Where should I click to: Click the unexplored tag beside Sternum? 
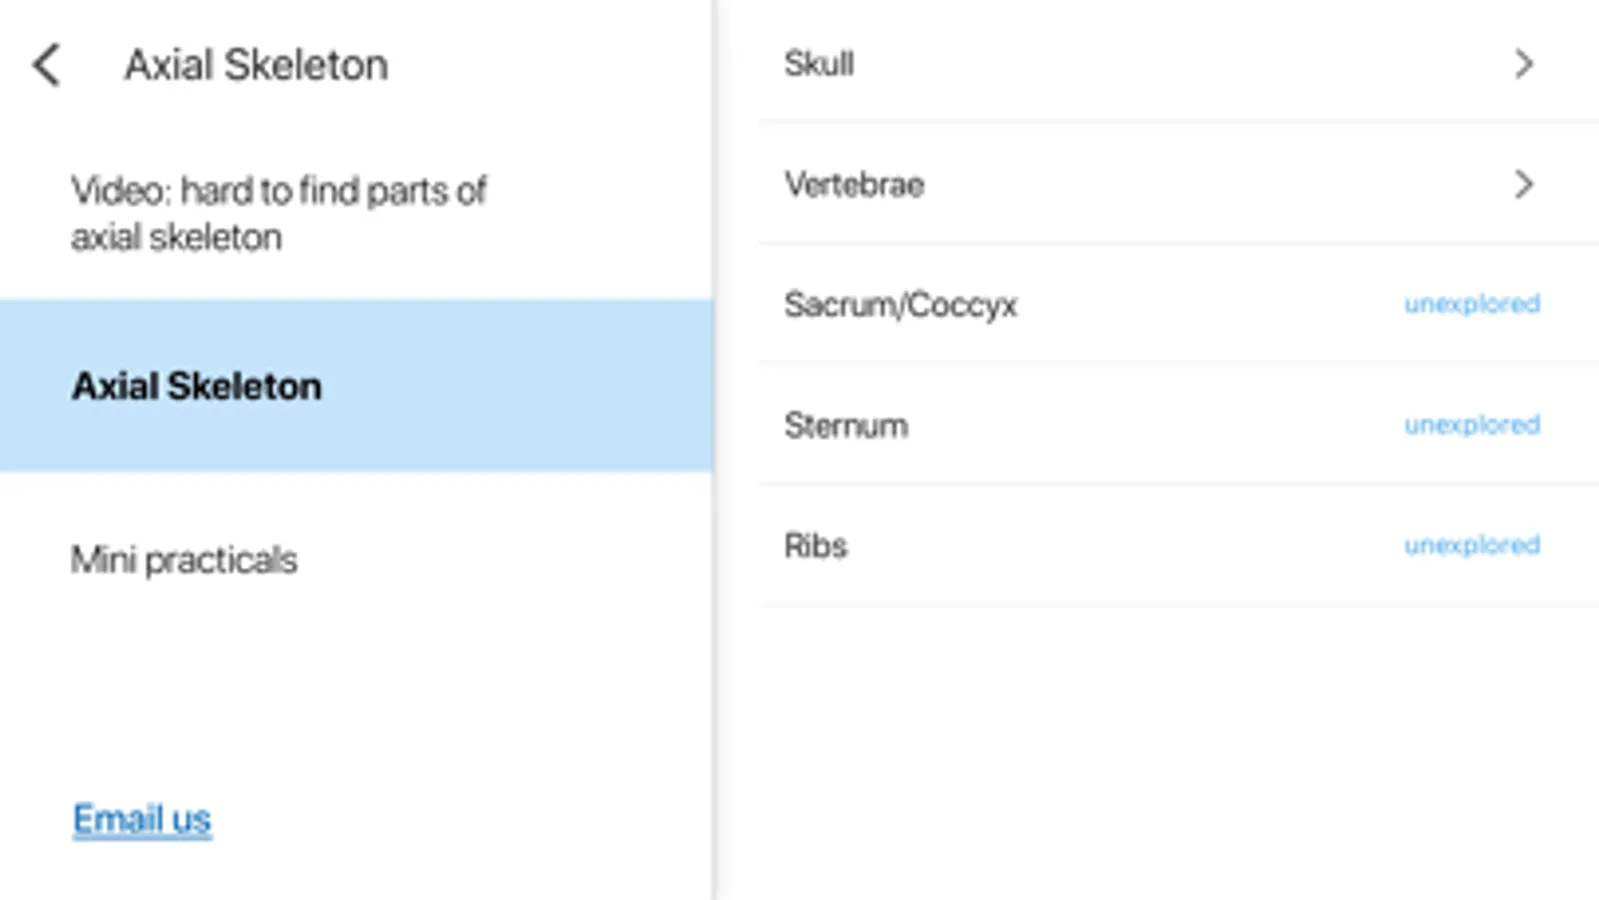1471,425
